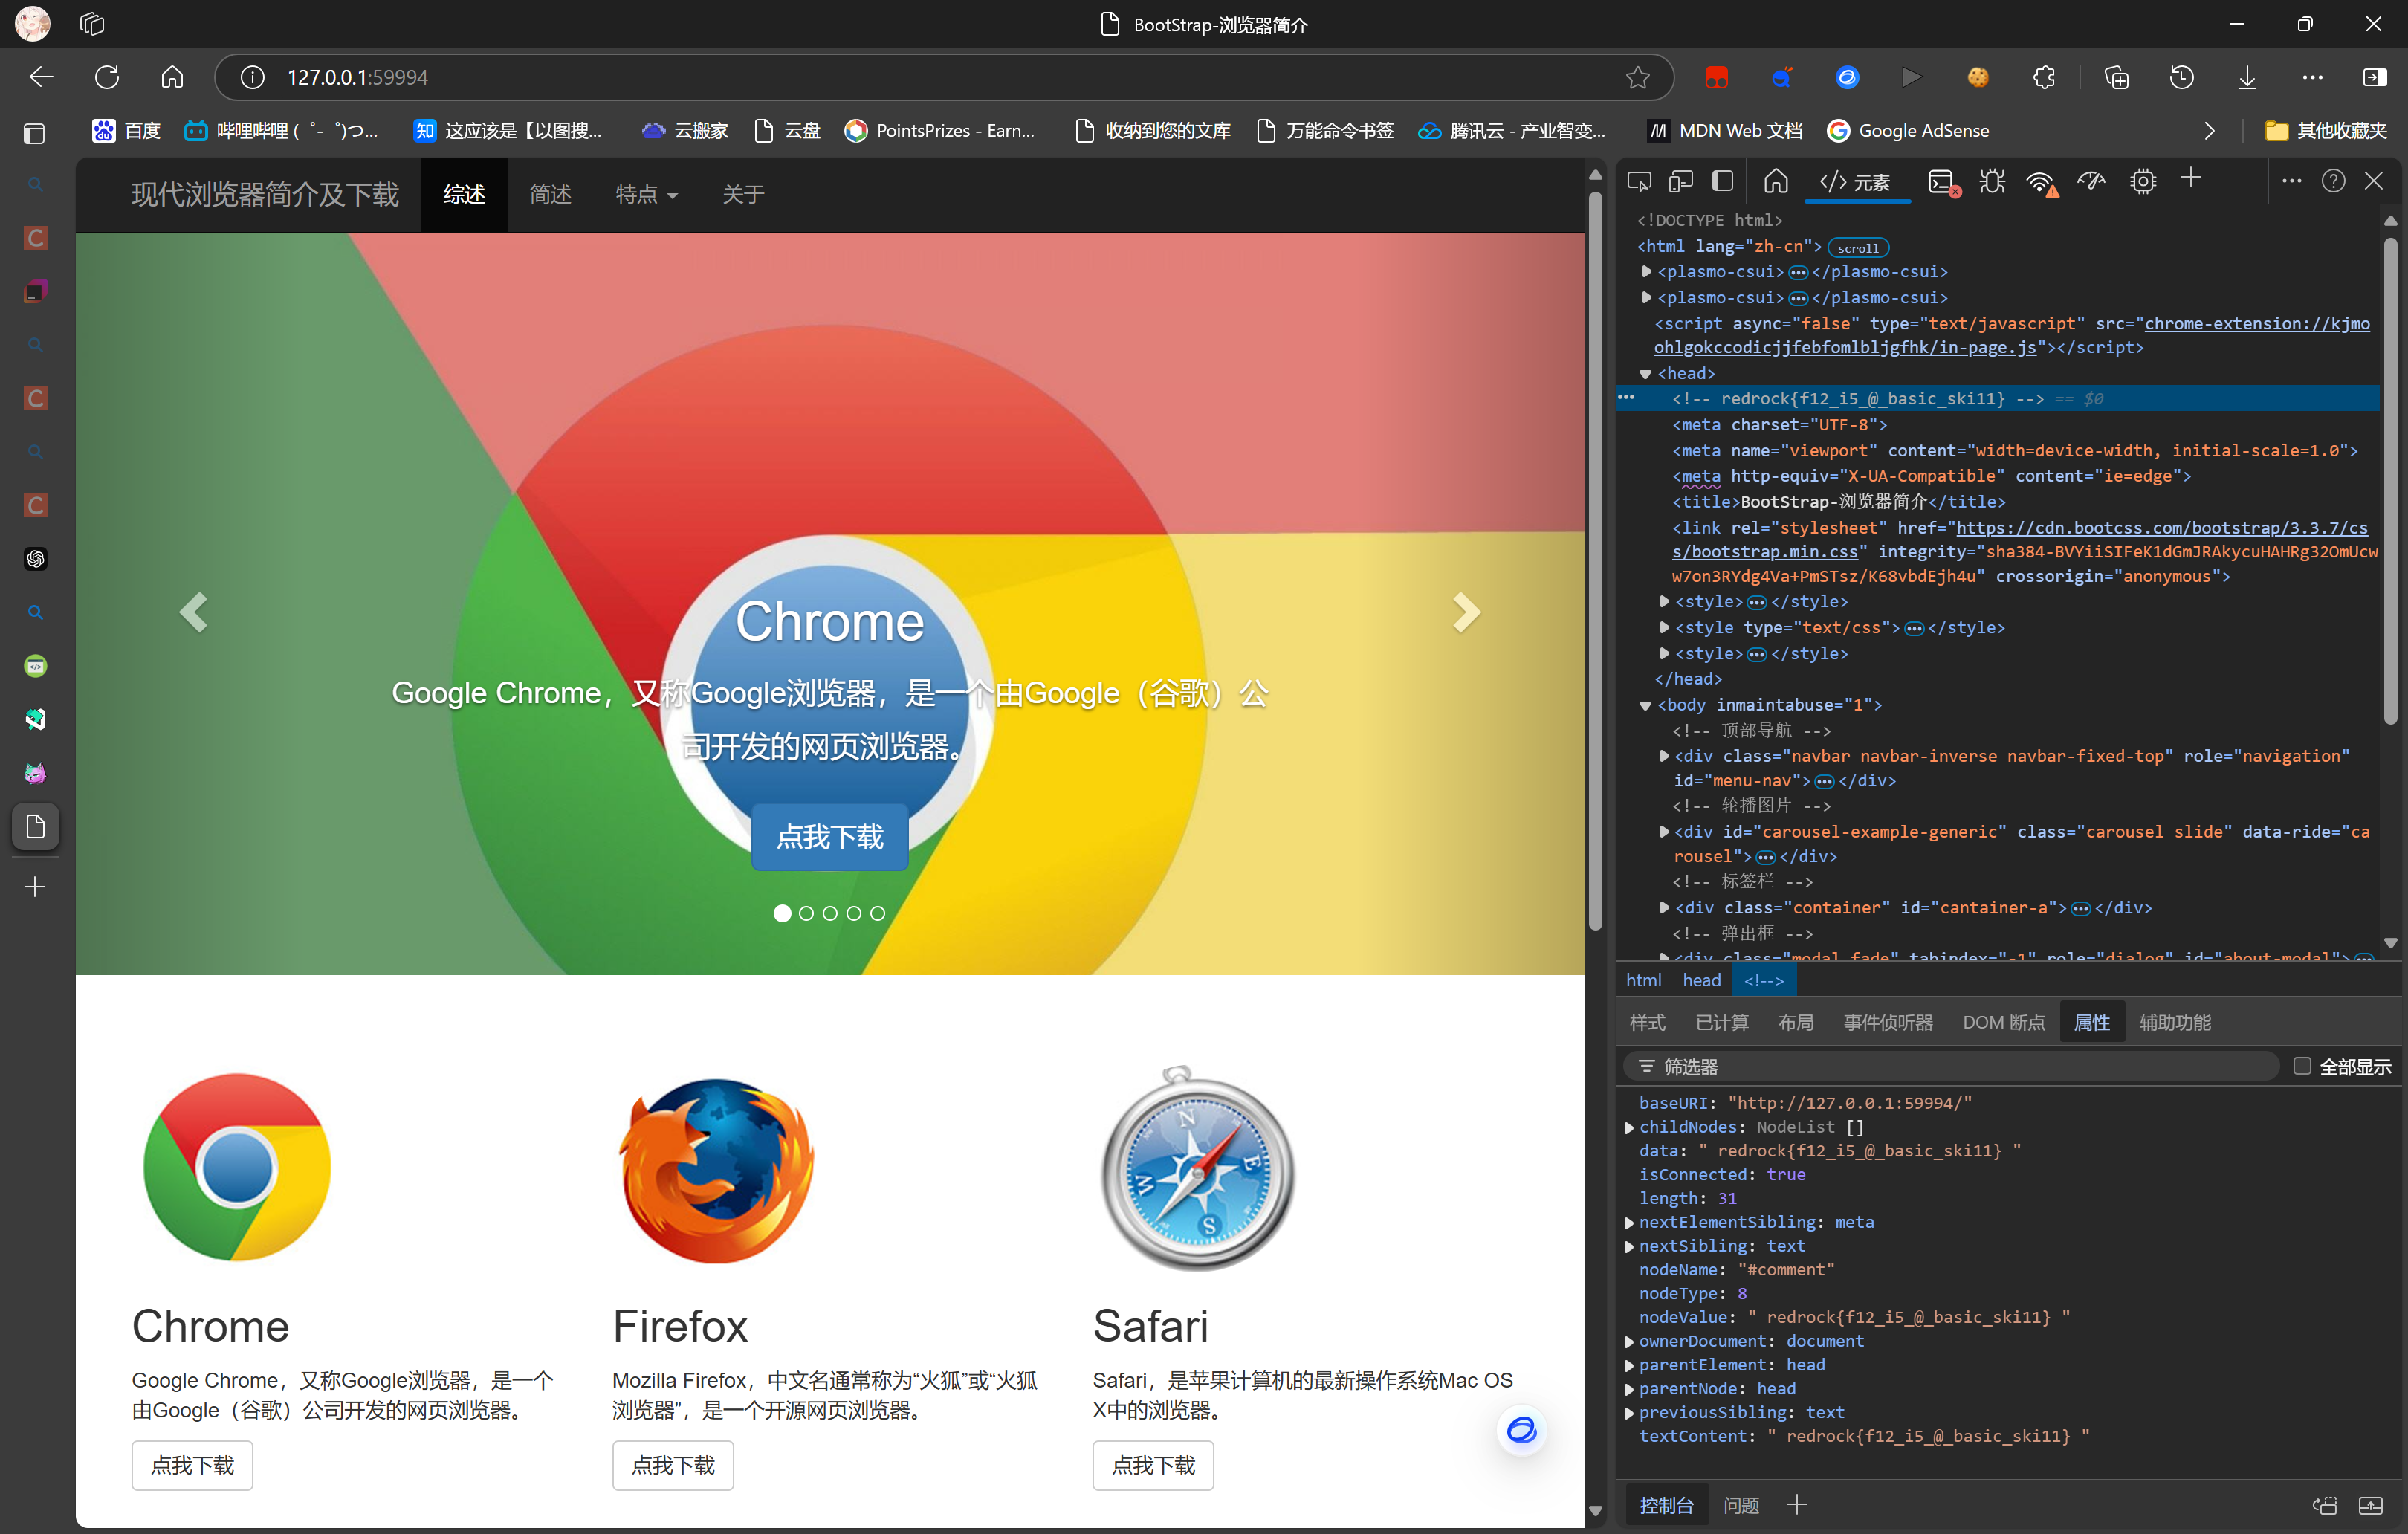The height and width of the screenshot is (1534, 2408).
Task: Add page to favorites star icon
Action: pos(1637,77)
